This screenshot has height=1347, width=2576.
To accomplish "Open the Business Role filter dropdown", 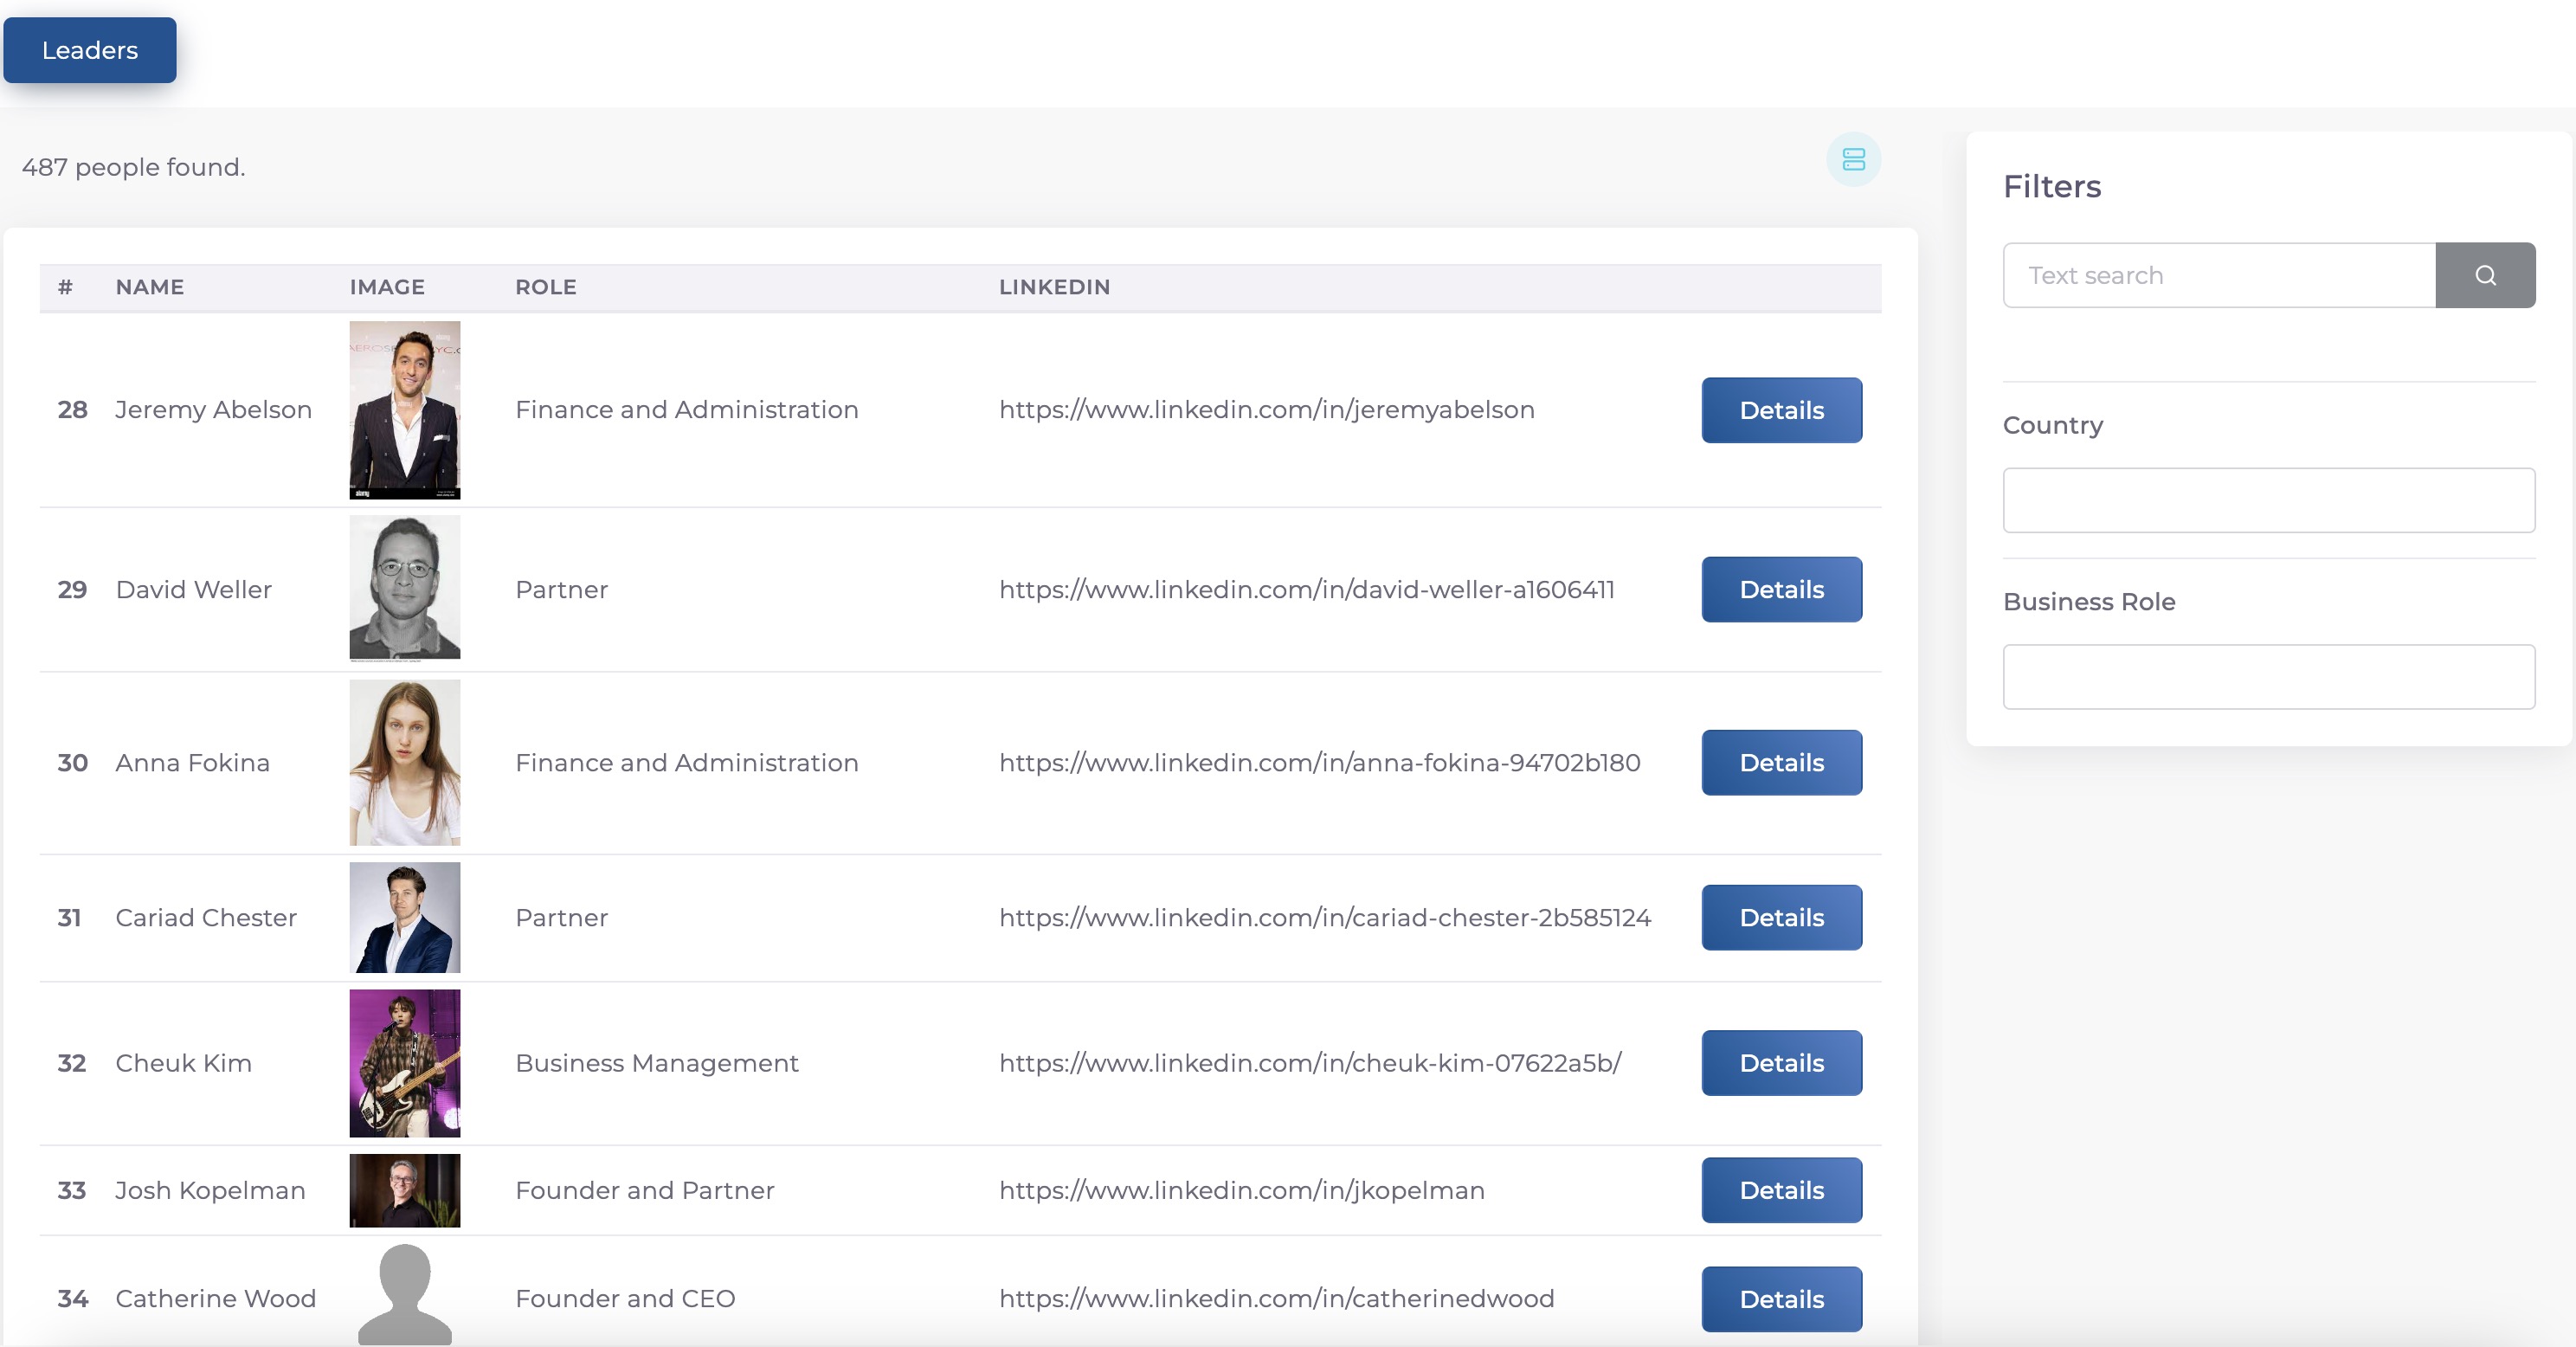I will (2268, 677).
